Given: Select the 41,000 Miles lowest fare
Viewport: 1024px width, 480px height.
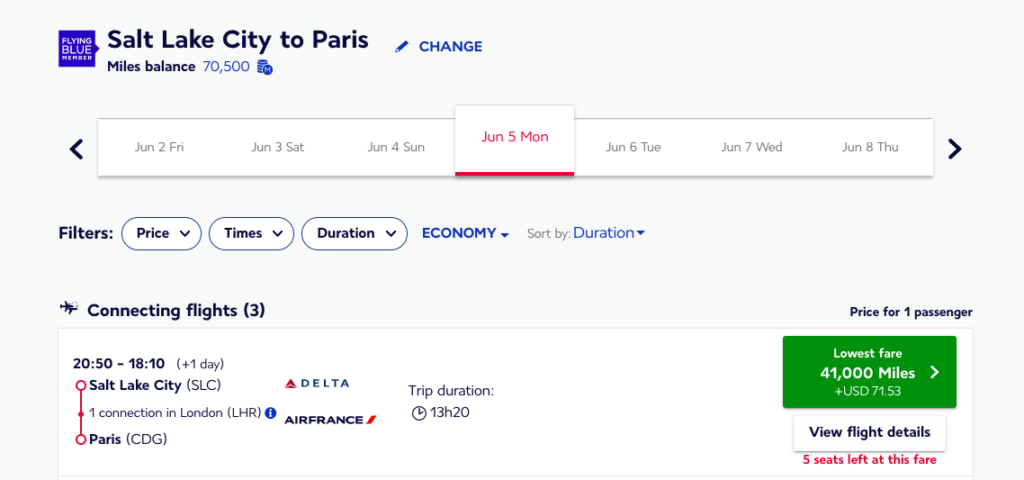Looking at the screenshot, I should pyautogui.click(x=869, y=372).
